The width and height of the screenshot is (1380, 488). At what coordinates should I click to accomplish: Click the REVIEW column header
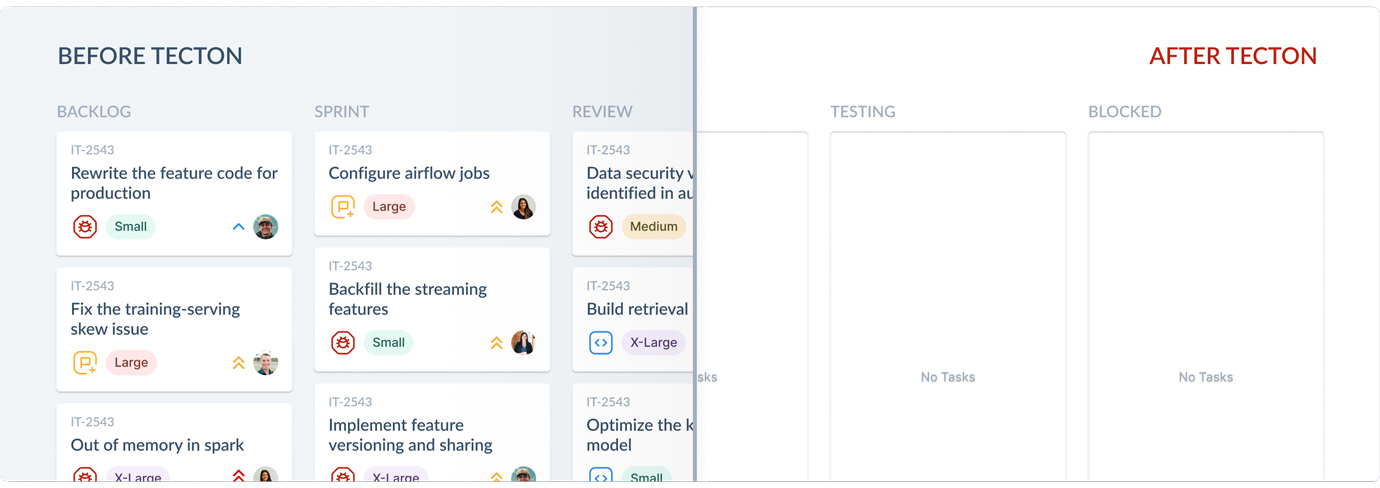pos(602,112)
